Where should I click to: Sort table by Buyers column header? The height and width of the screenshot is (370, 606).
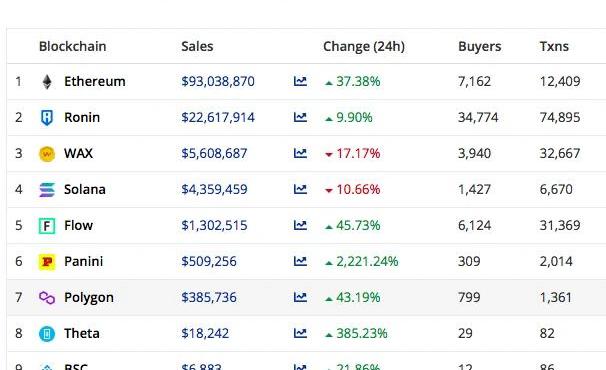pyautogui.click(x=480, y=46)
